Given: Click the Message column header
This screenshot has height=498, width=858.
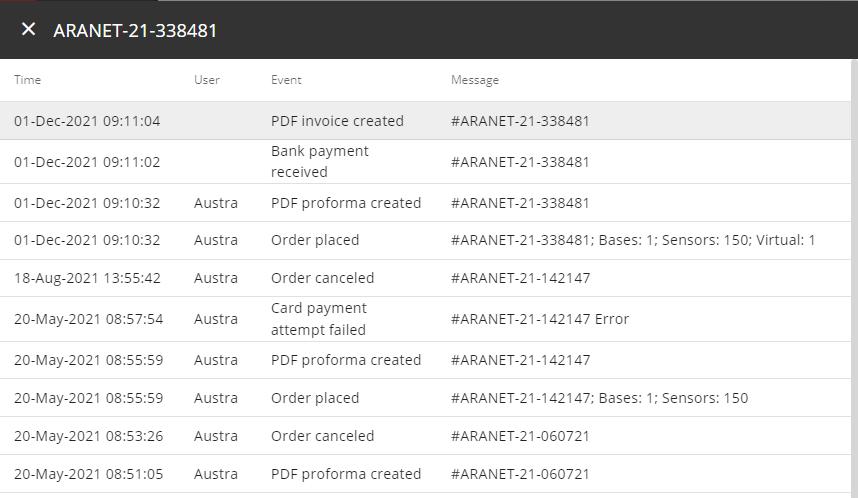Looking at the screenshot, I should pos(475,80).
